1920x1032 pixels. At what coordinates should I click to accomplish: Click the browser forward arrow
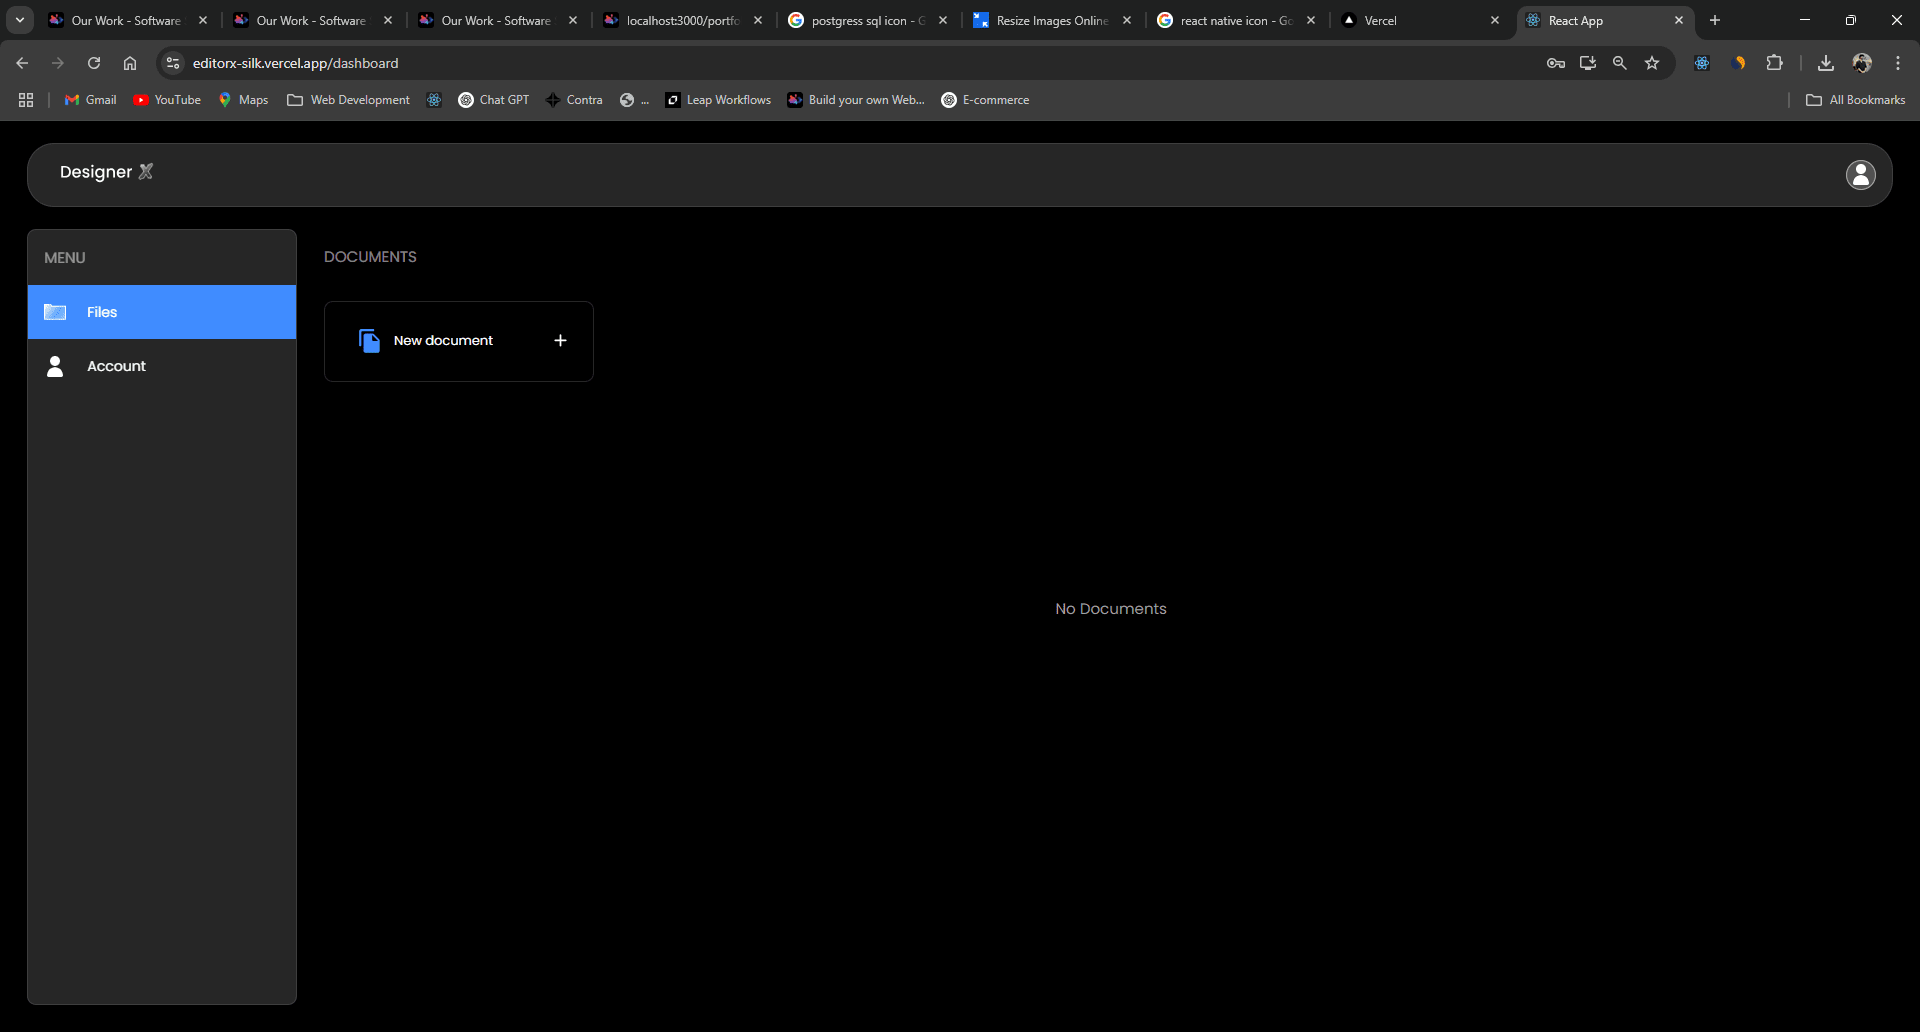[x=58, y=63]
